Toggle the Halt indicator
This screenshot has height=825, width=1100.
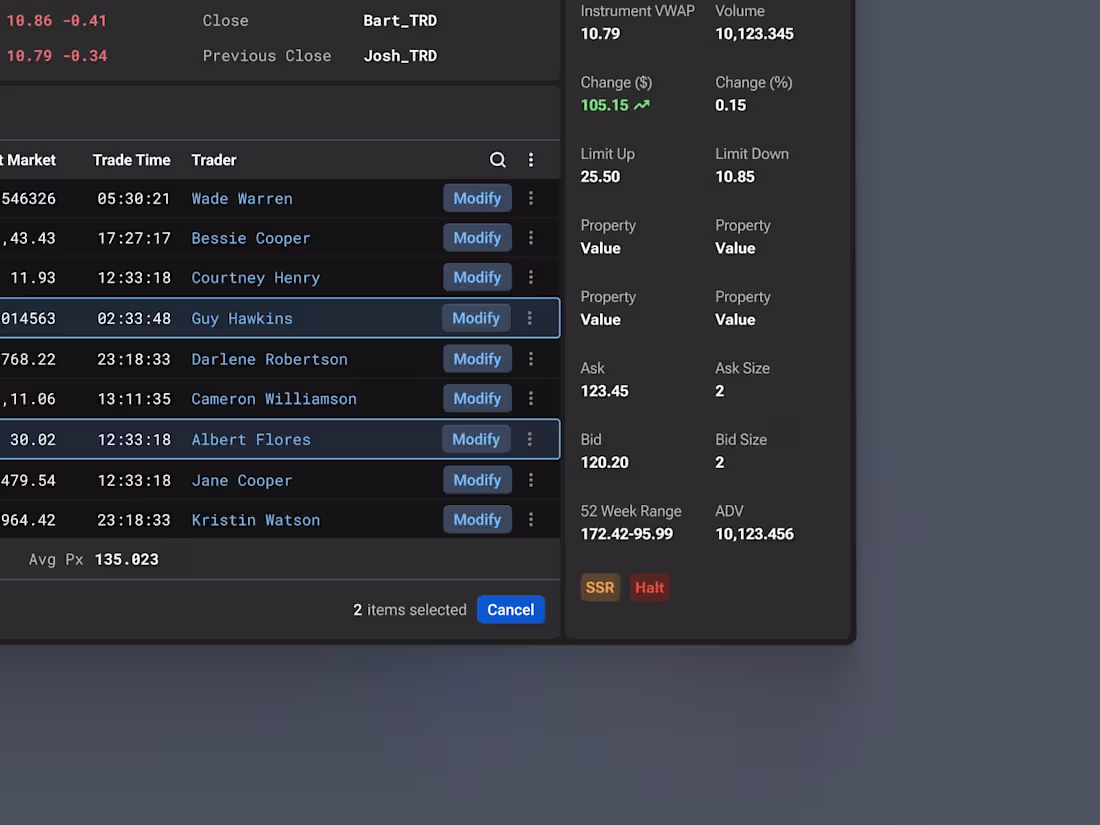coord(649,587)
